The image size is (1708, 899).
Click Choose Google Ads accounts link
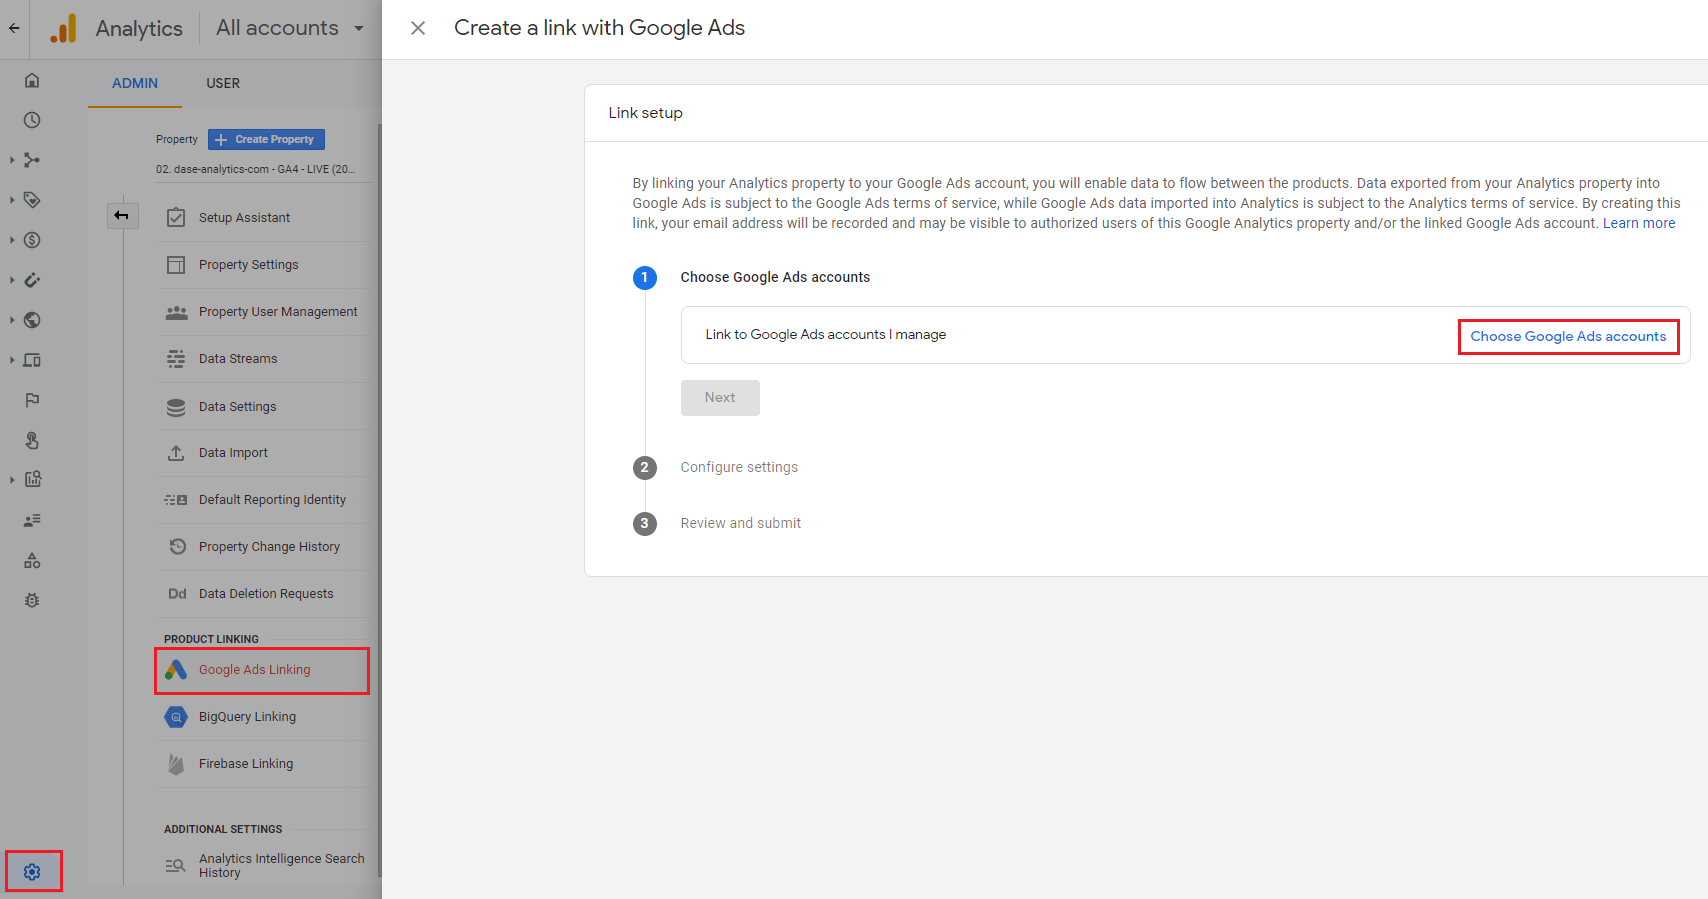pyautogui.click(x=1568, y=336)
